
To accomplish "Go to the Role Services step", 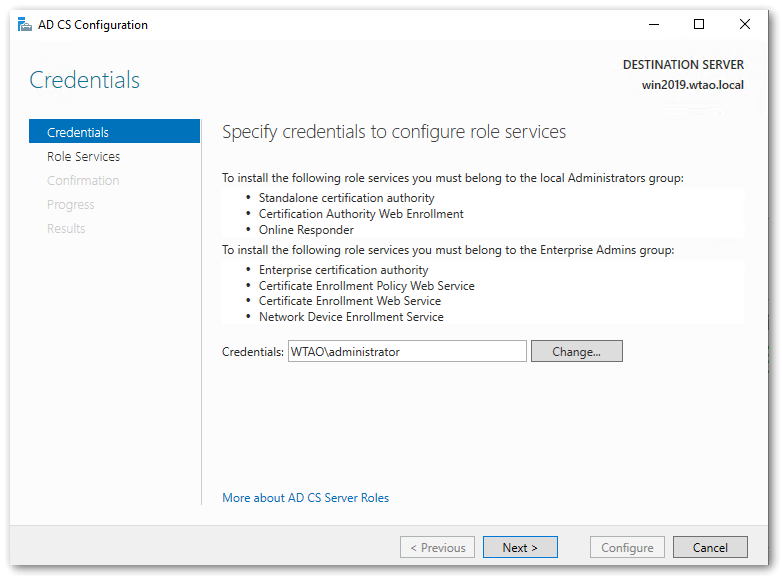I will pos(83,157).
